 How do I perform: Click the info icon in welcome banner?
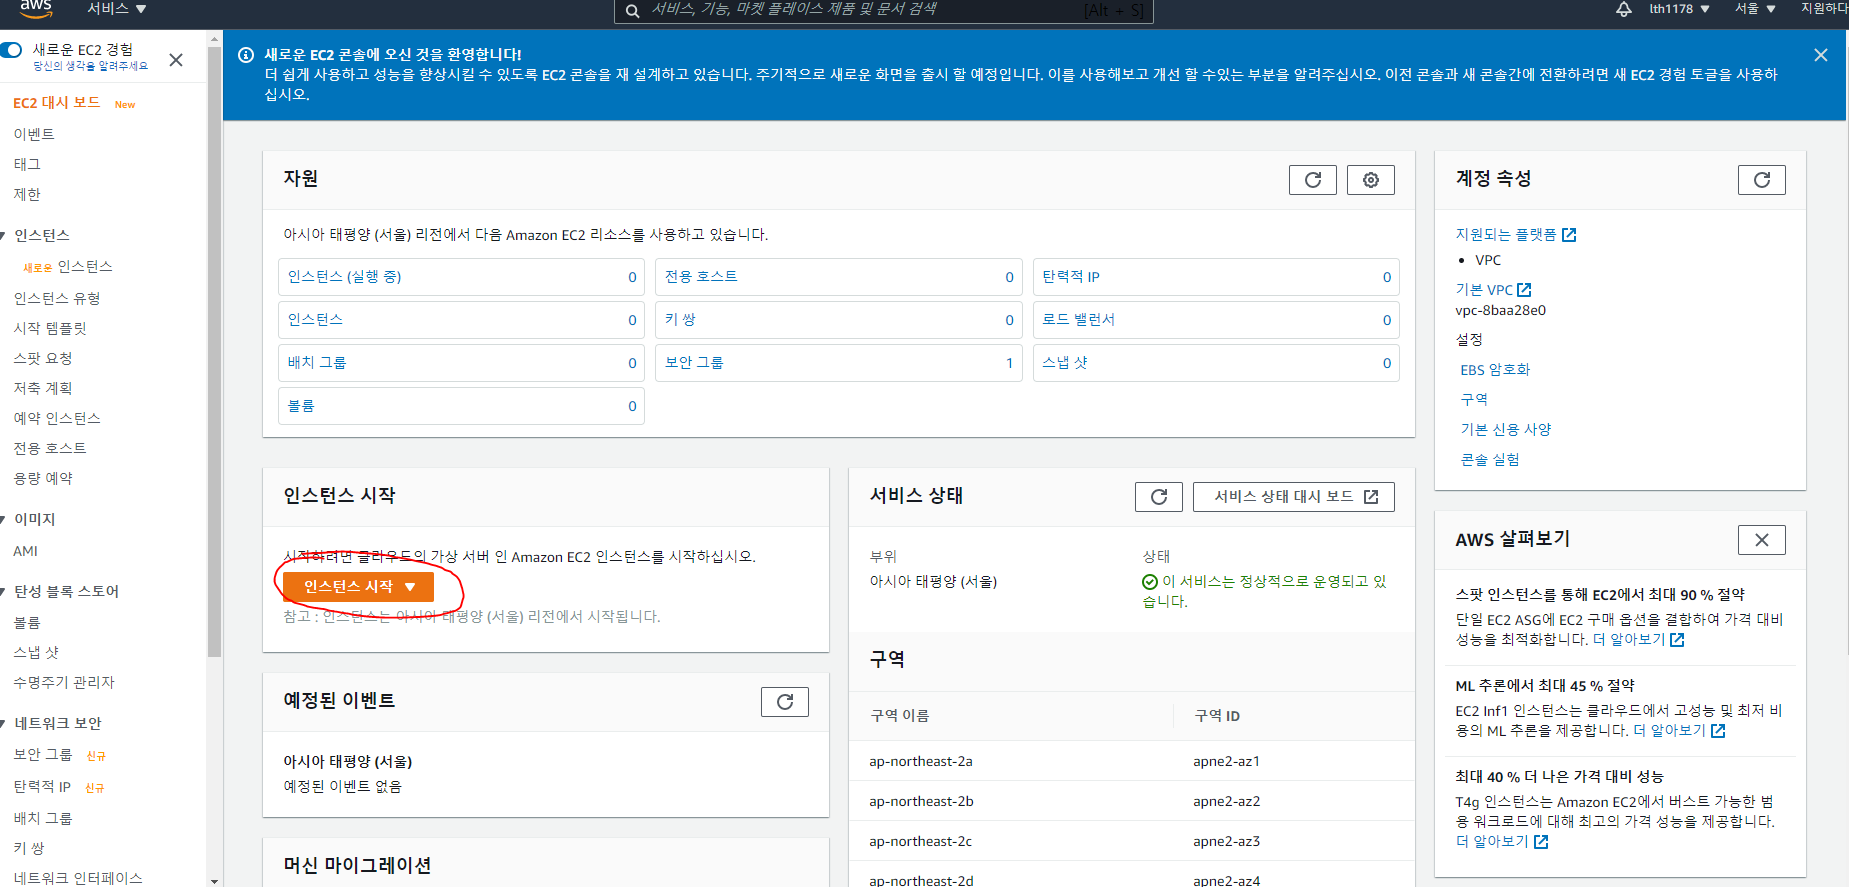(246, 55)
